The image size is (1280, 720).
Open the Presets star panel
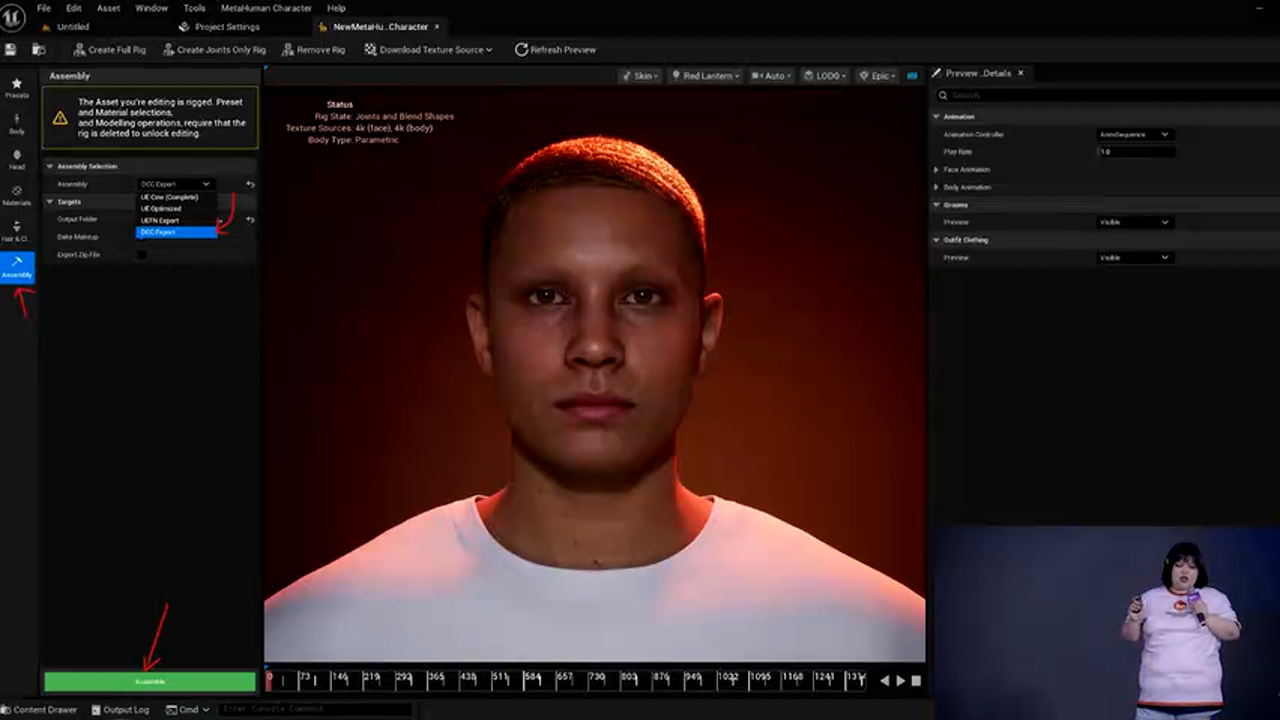[x=16, y=87]
